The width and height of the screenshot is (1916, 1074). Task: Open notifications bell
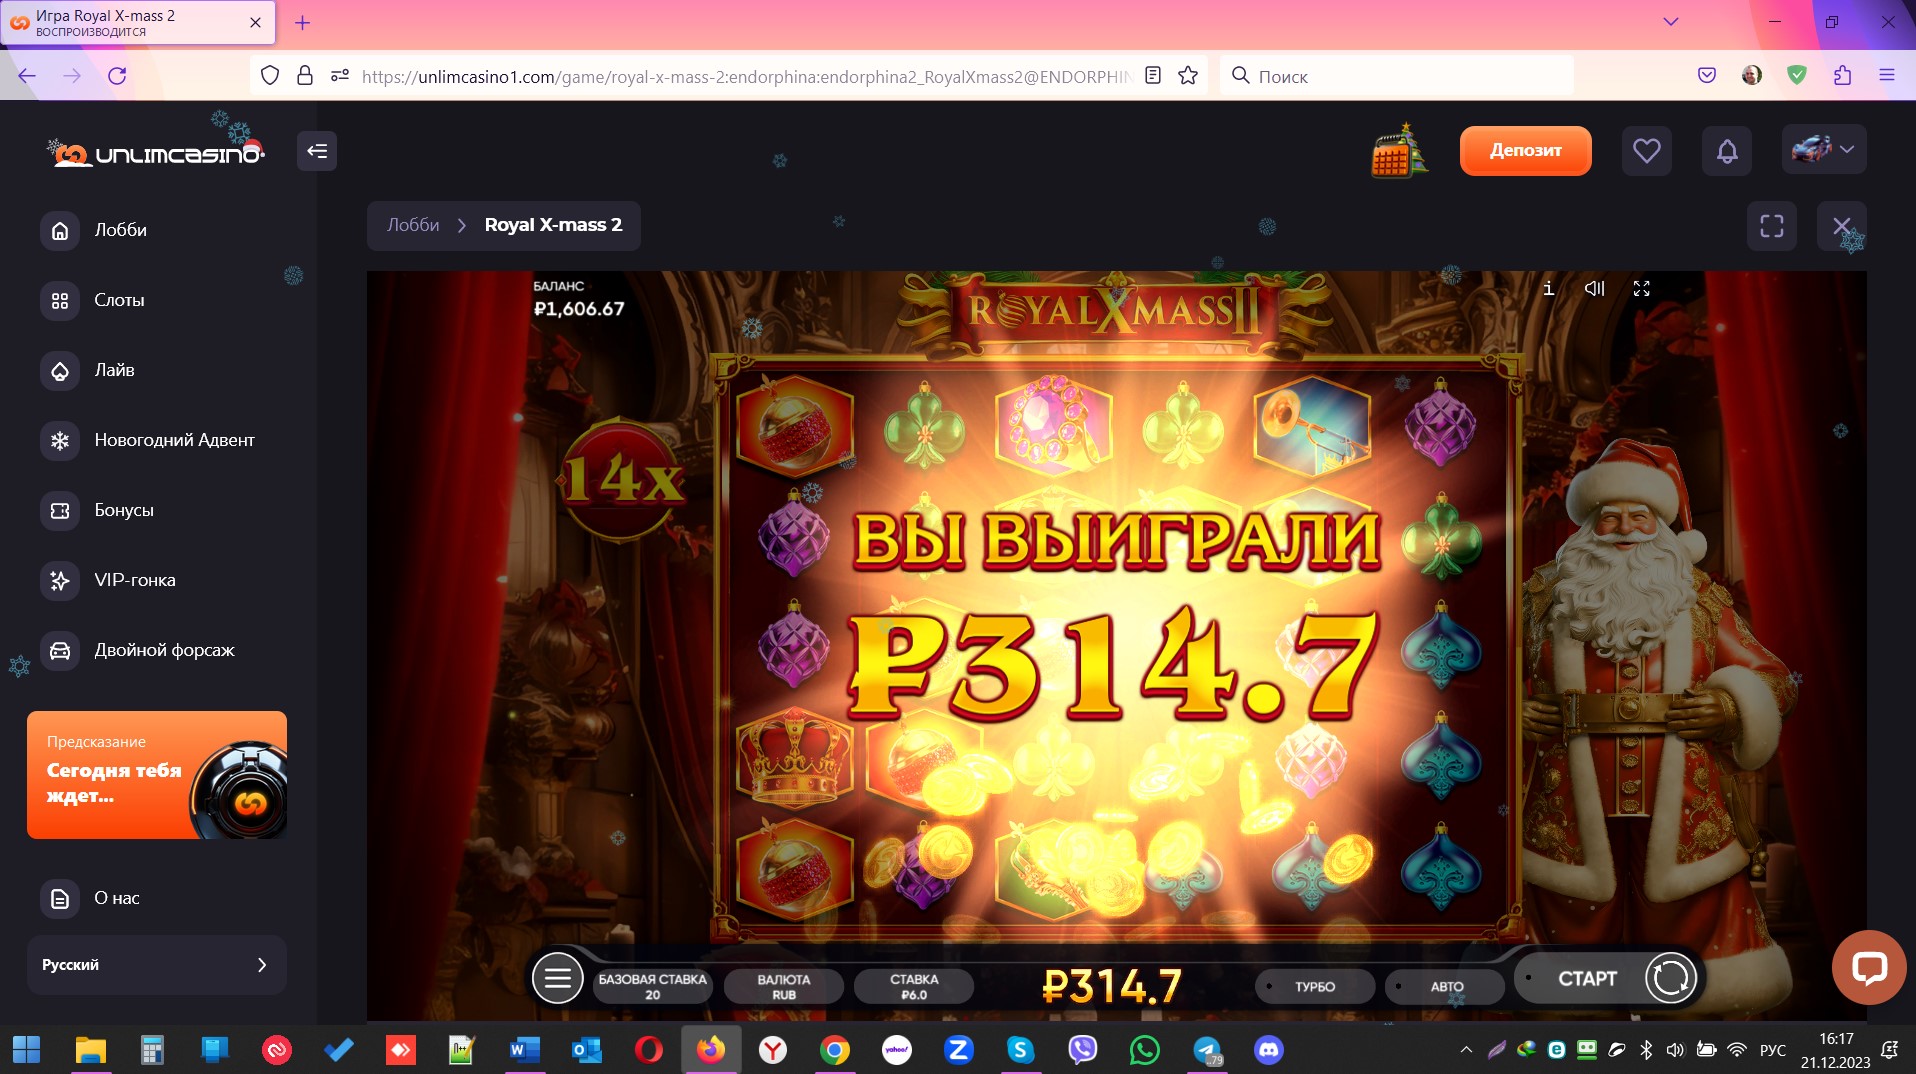tap(1726, 151)
